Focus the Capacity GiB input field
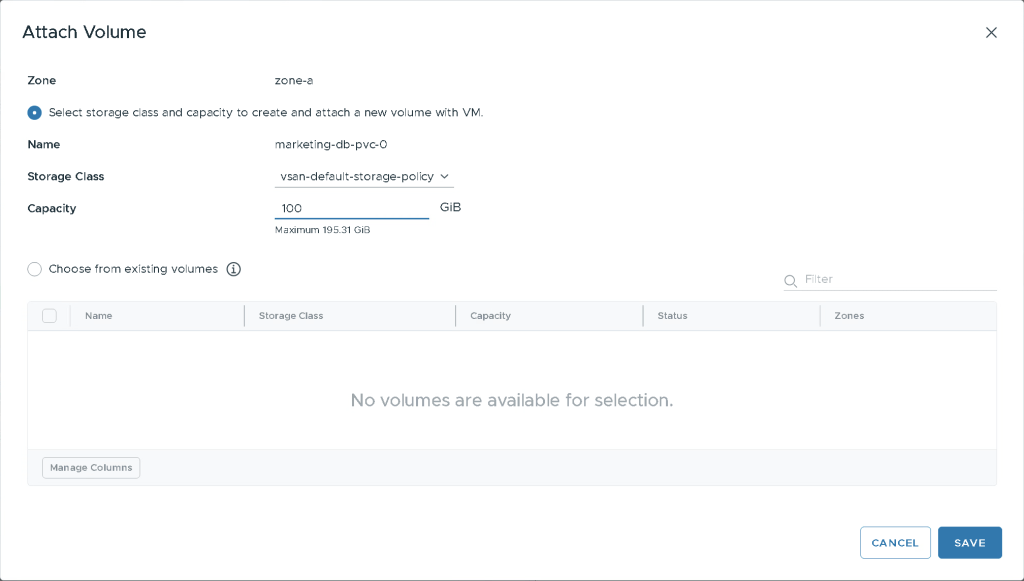 tap(351, 208)
